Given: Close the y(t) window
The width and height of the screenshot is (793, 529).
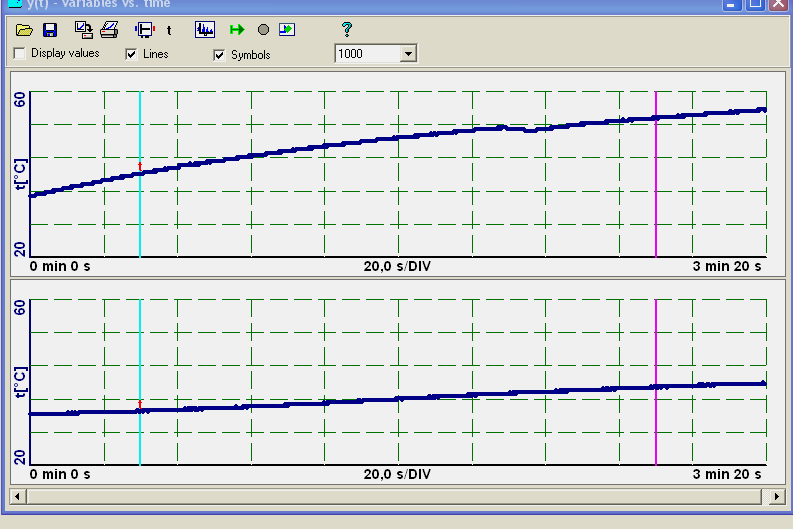Looking at the screenshot, I should (779, 4).
